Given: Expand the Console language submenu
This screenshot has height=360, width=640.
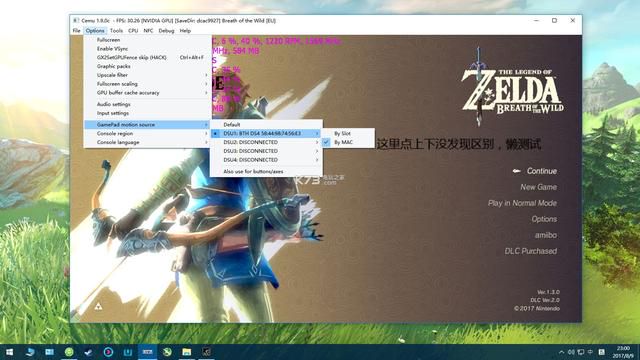Looking at the screenshot, I should (x=147, y=142).
